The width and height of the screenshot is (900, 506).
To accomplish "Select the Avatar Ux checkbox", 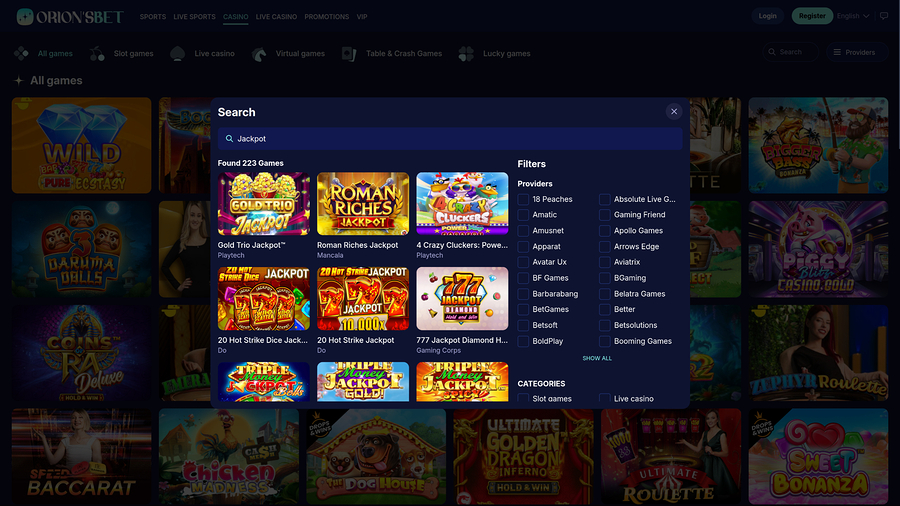I will pos(523,262).
